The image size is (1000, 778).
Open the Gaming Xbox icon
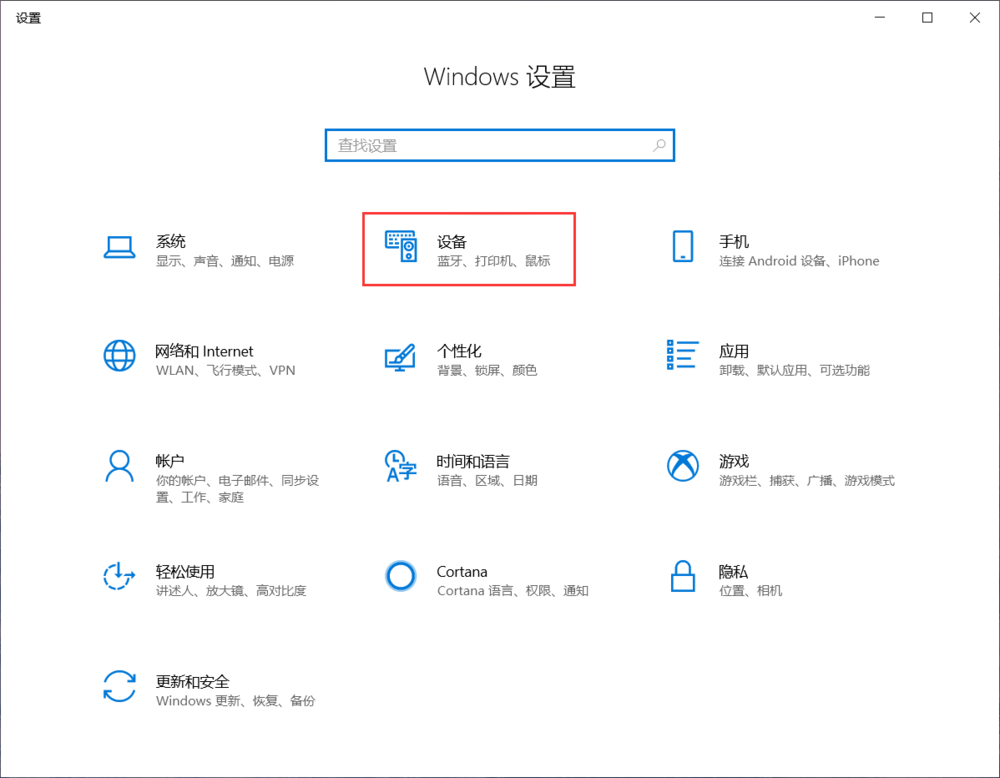coord(683,465)
